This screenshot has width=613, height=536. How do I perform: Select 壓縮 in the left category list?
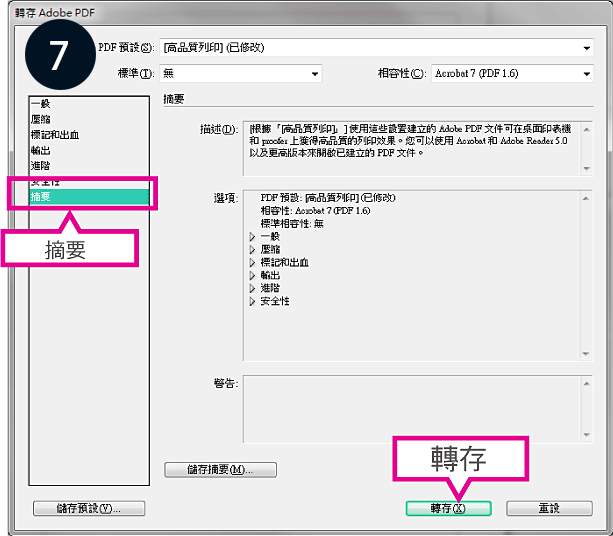click(x=89, y=119)
